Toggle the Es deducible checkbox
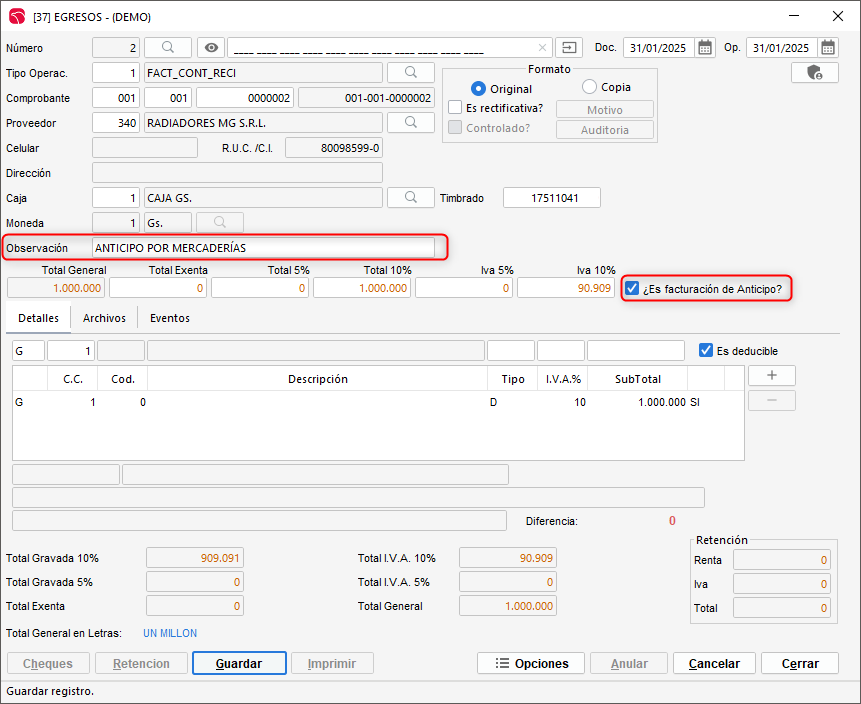The height and width of the screenshot is (704, 861). 706,351
